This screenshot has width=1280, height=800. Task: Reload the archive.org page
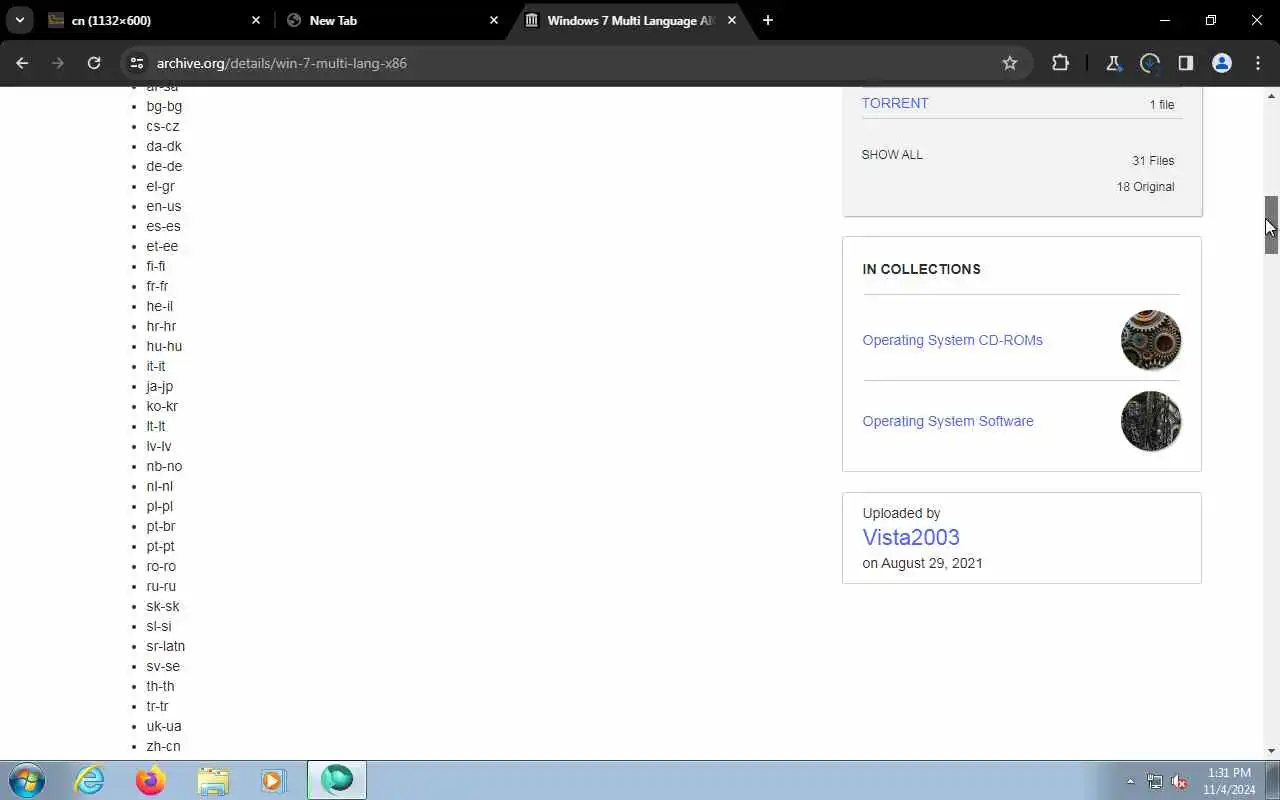click(x=94, y=63)
